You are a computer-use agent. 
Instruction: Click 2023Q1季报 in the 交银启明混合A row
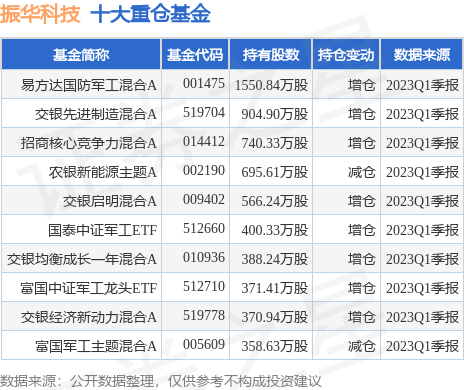pyautogui.click(x=422, y=201)
